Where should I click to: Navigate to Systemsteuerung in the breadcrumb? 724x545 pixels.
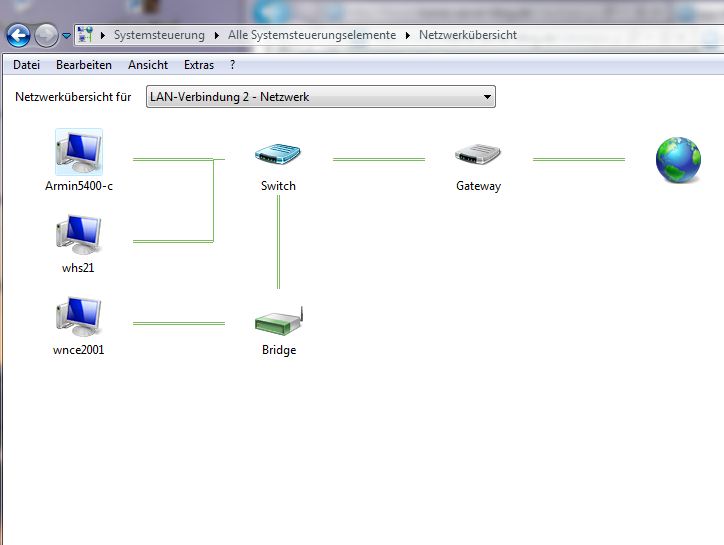tap(159, 35)
